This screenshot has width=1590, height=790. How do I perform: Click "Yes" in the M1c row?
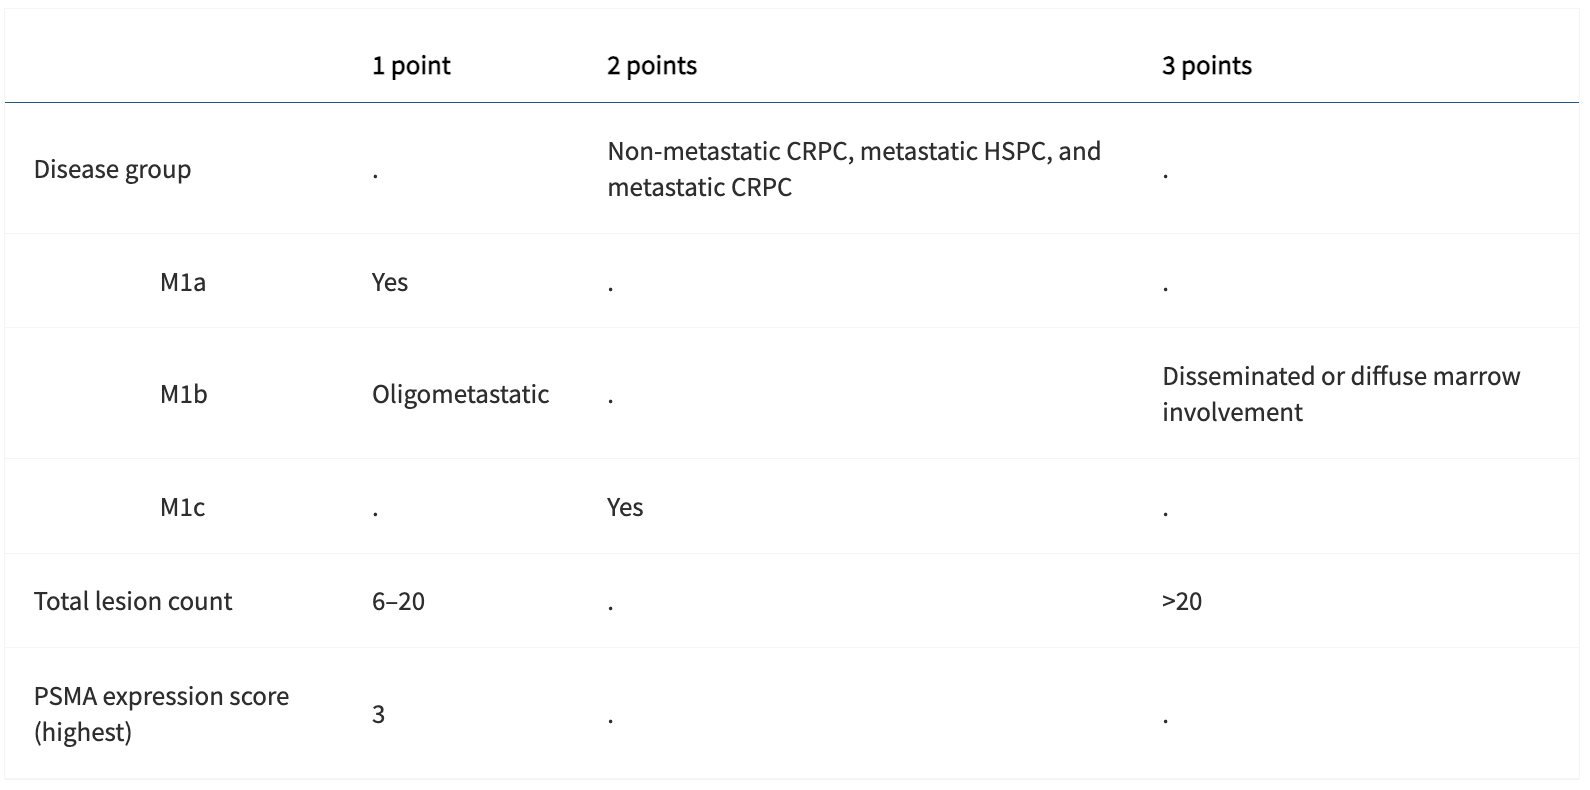(x=625, y=507)
